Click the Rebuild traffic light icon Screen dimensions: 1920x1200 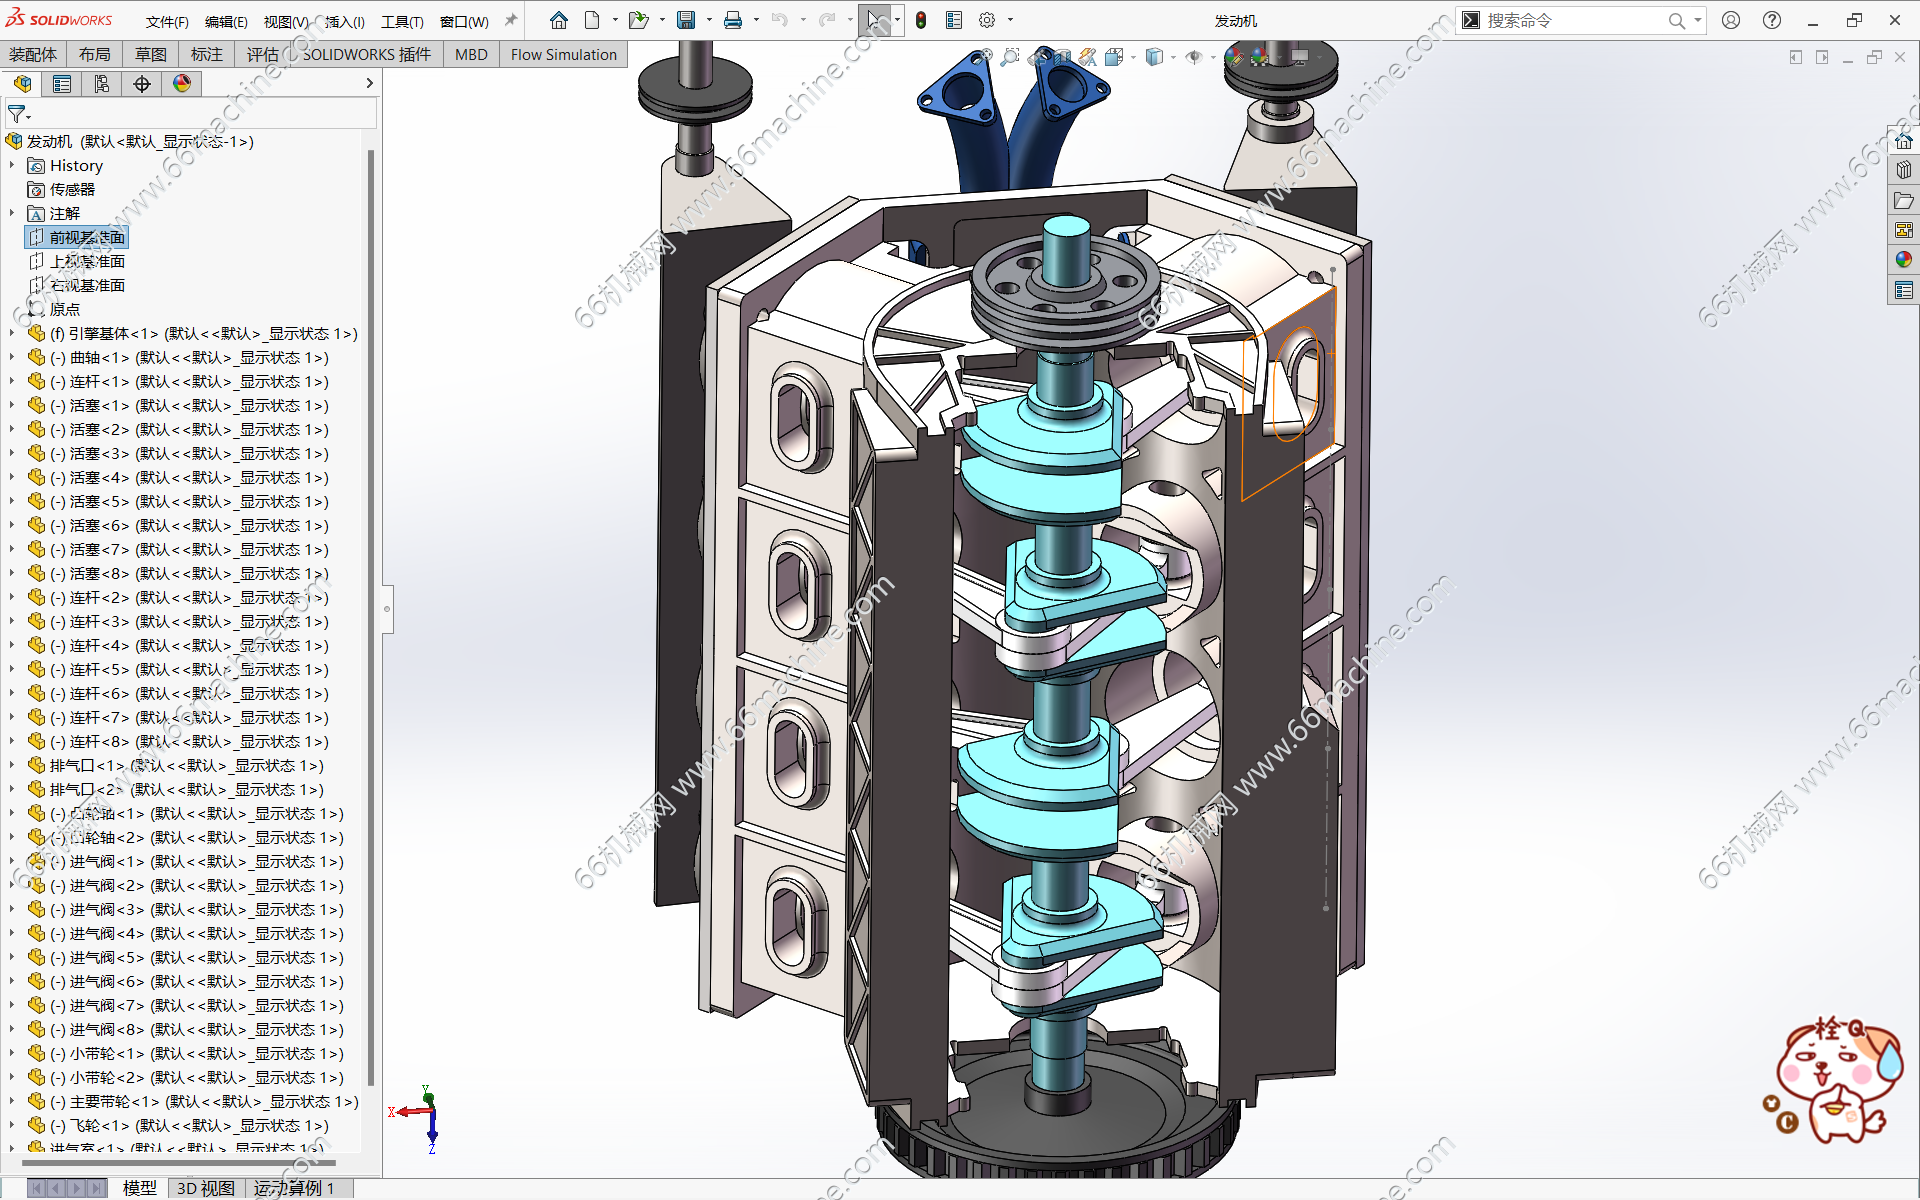921,20
